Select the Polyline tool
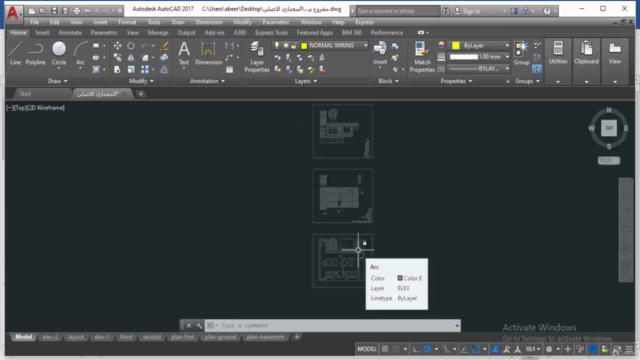This screenshot has width=640, height=360. (x=36, y=53)
